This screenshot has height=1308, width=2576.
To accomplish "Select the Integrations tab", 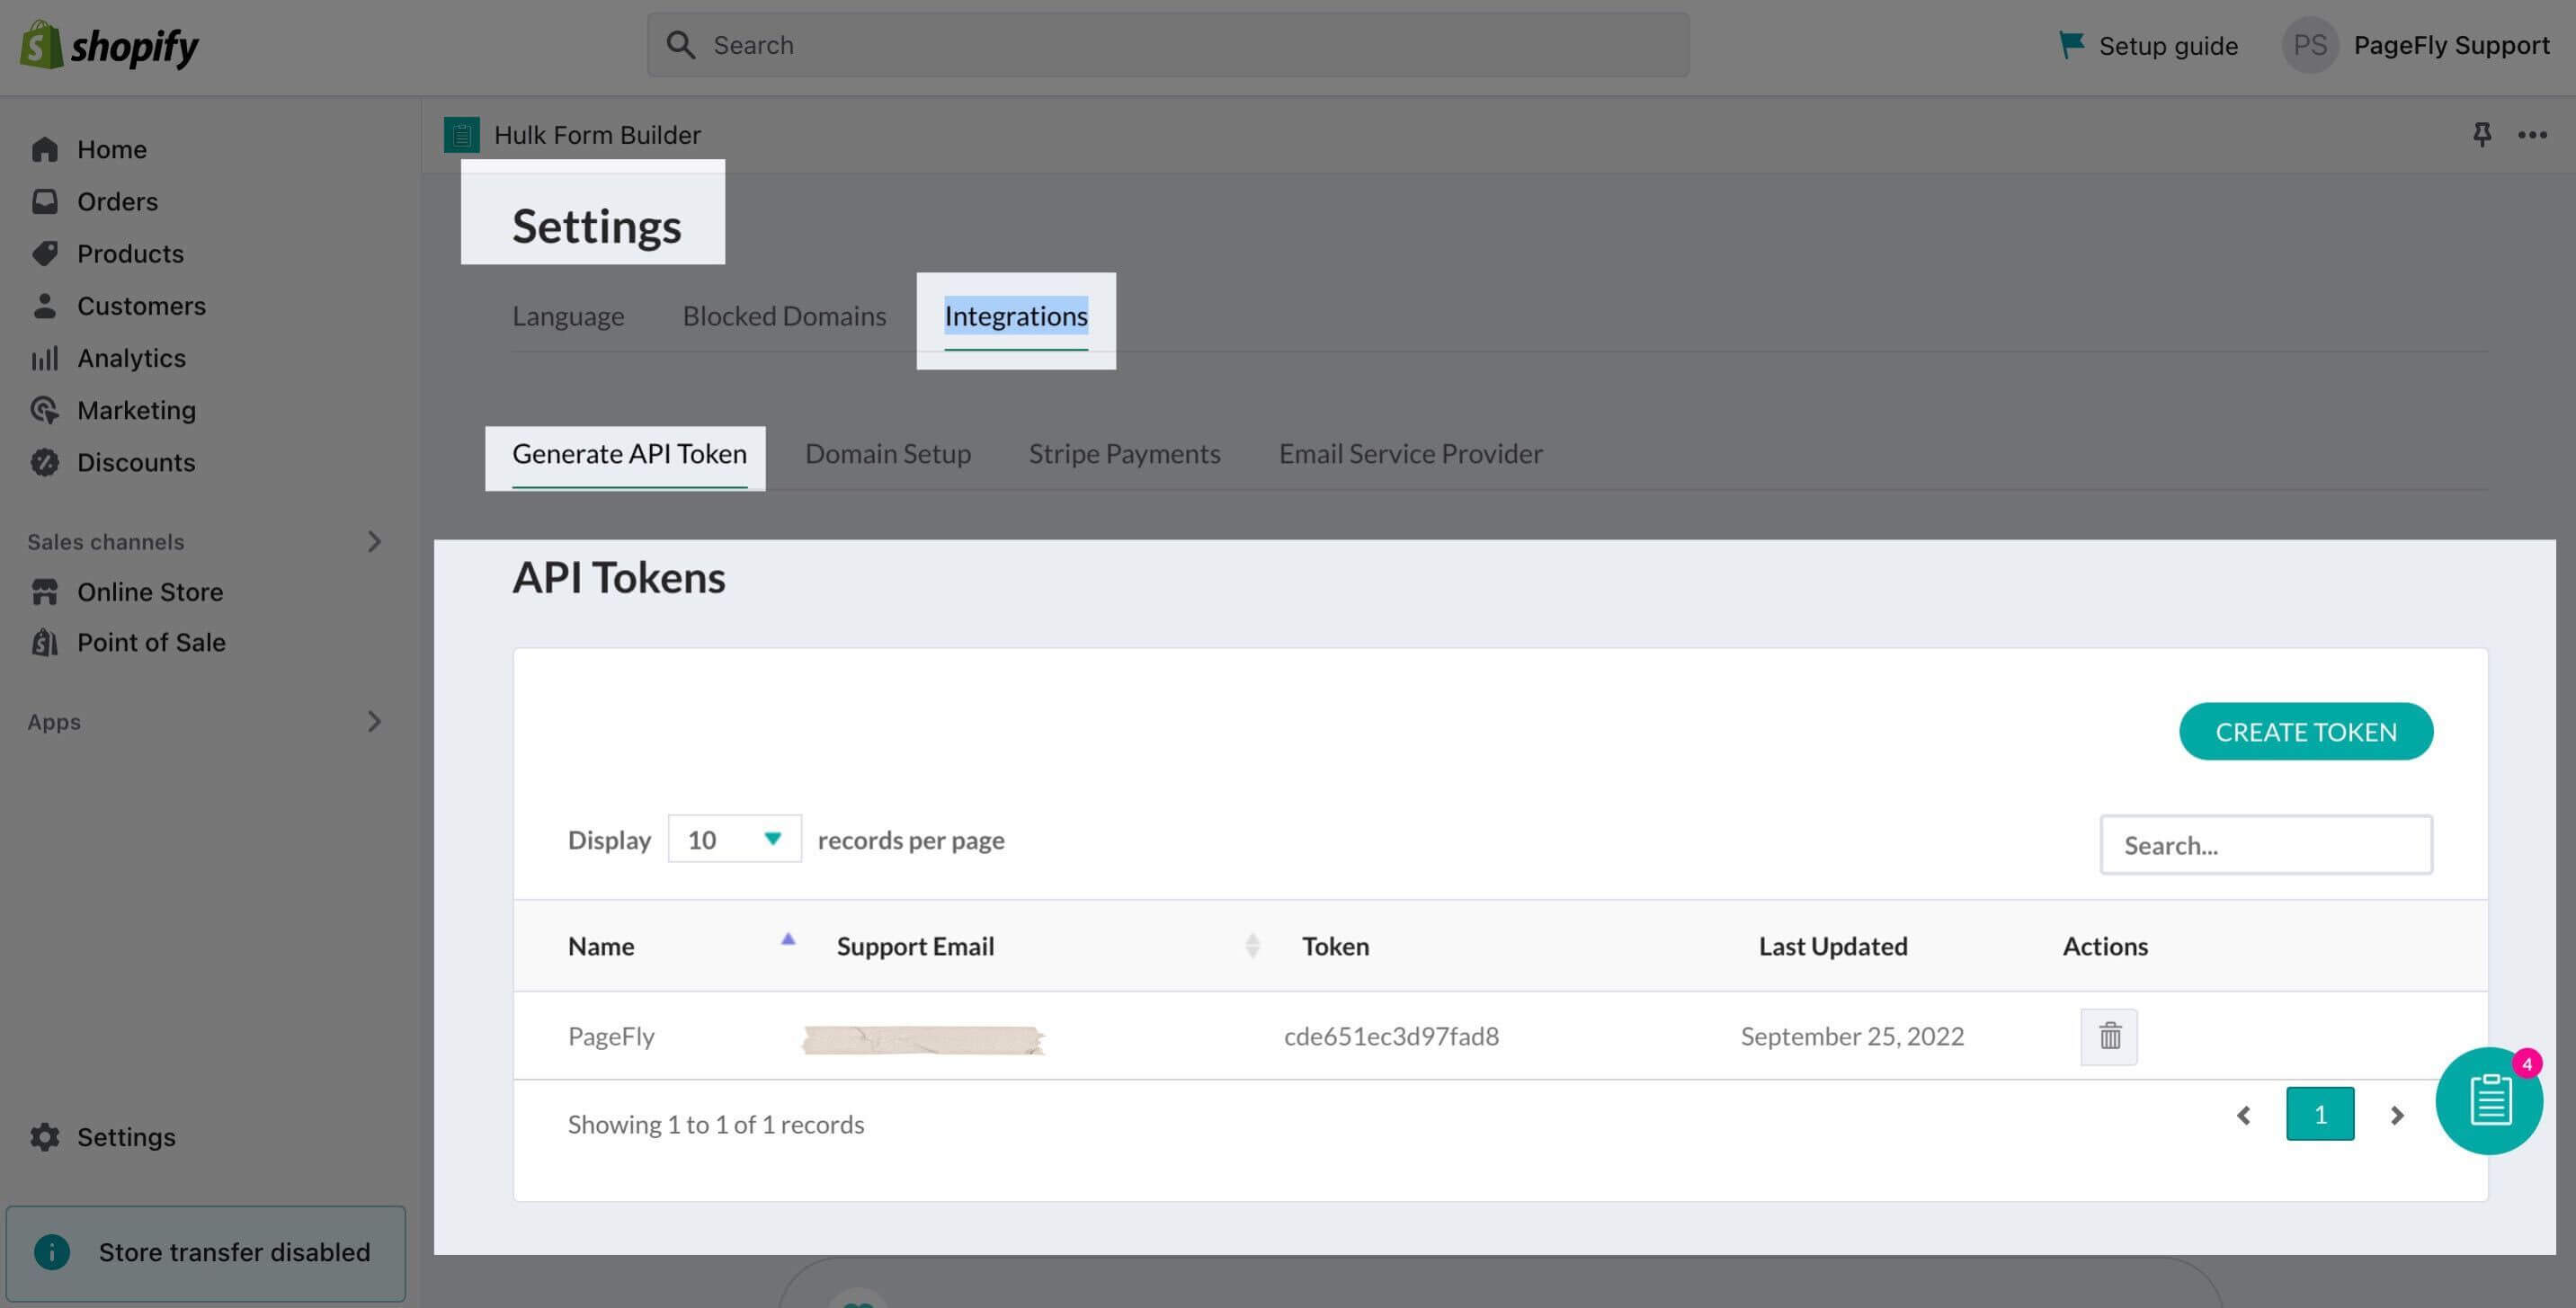I will 1016,316.
